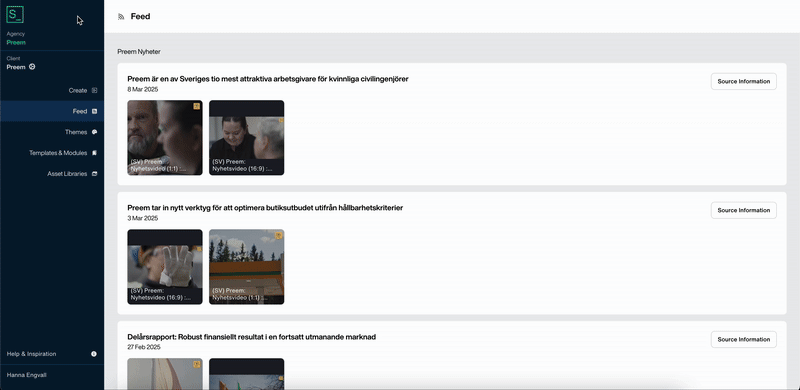Image resolution: width=800 pixels, height=390 pixels.
Task: Click the Asset Libraries icon
Action: coord(94,174)
